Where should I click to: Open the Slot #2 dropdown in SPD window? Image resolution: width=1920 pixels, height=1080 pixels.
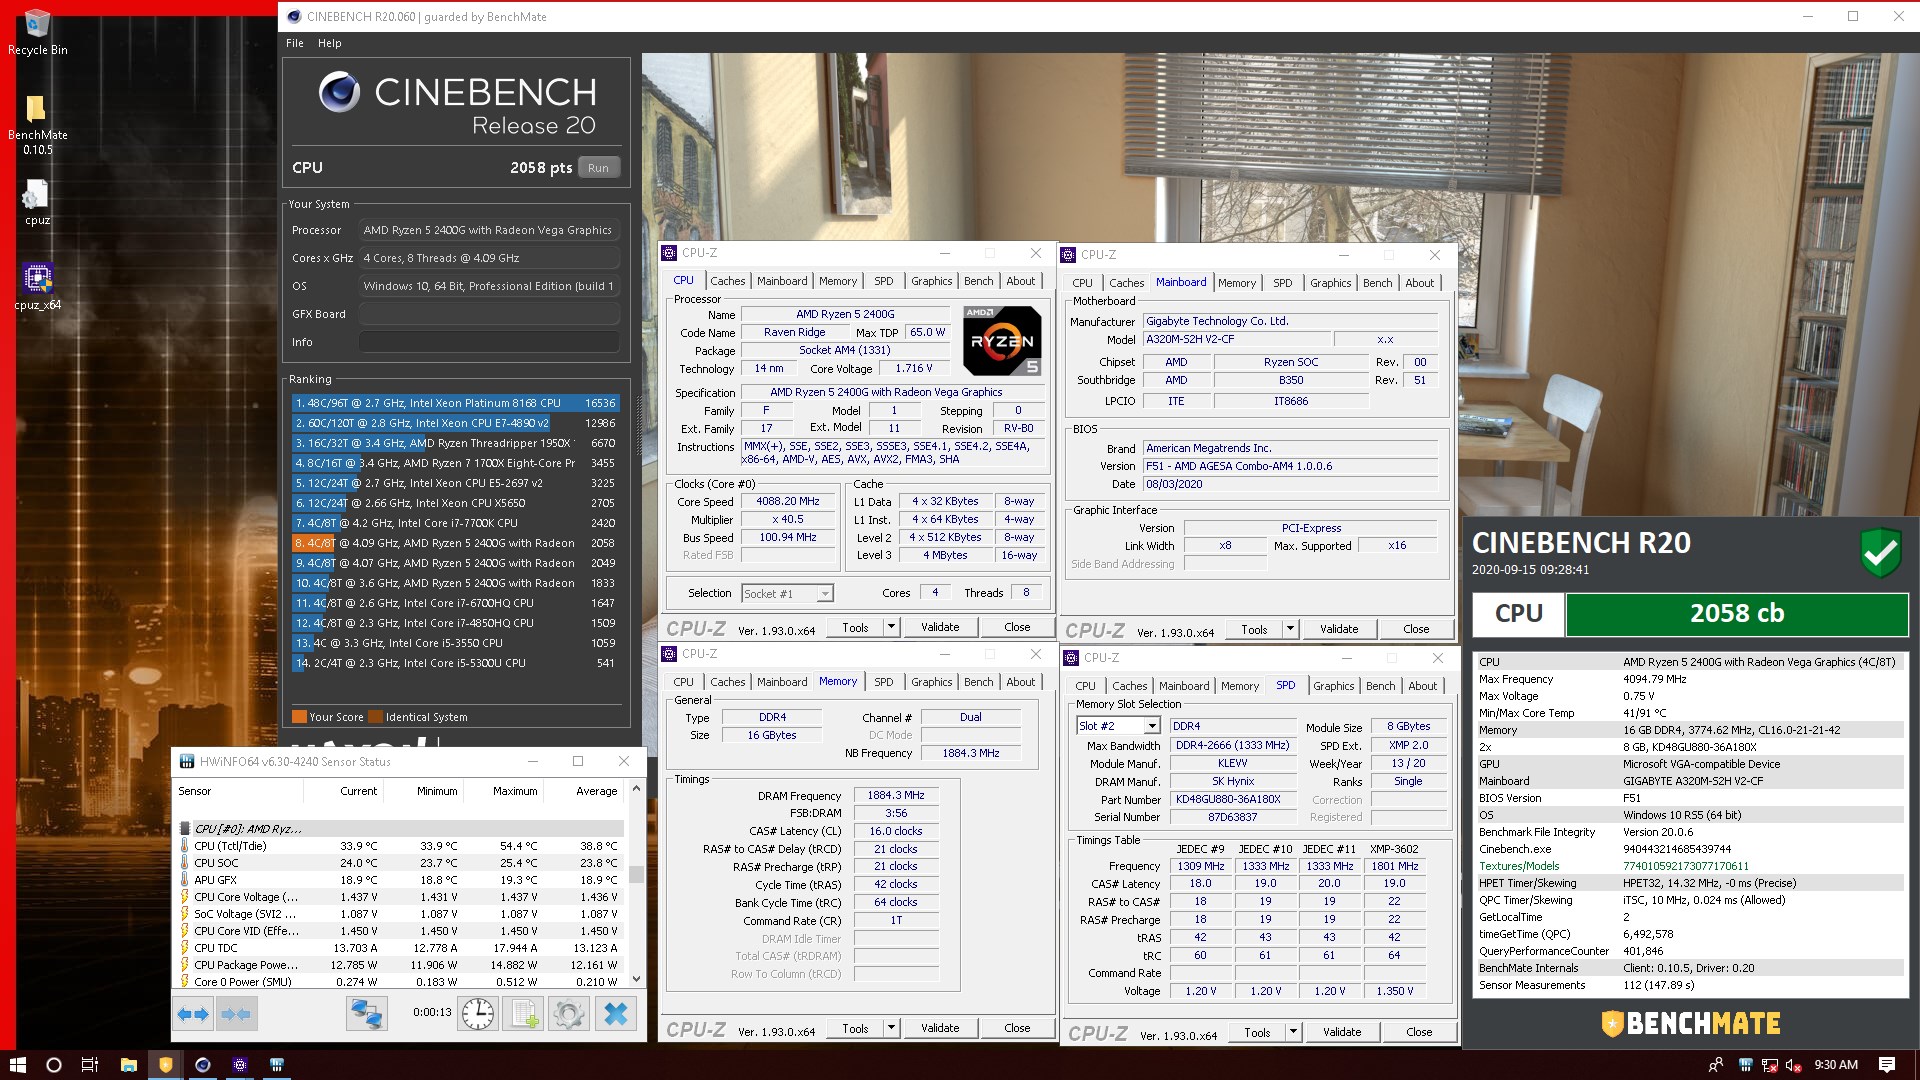(1151, 726)
